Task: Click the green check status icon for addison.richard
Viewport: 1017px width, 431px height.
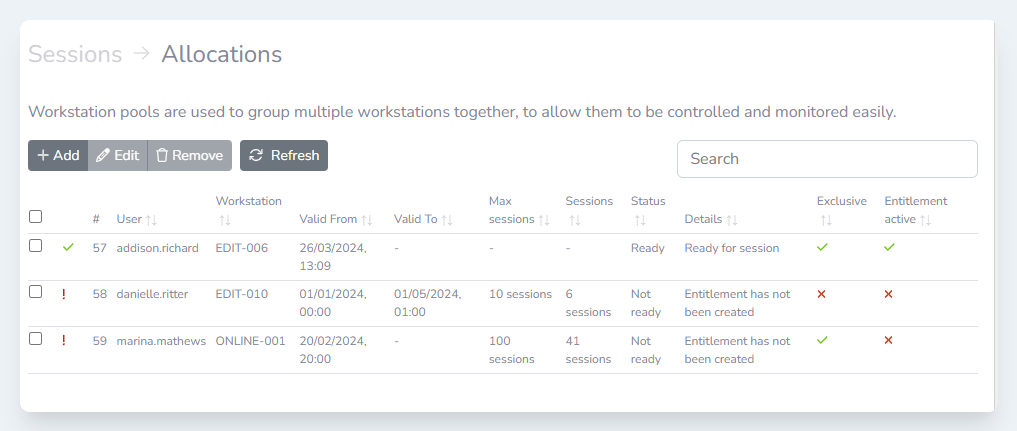Action: click(68, 247)
